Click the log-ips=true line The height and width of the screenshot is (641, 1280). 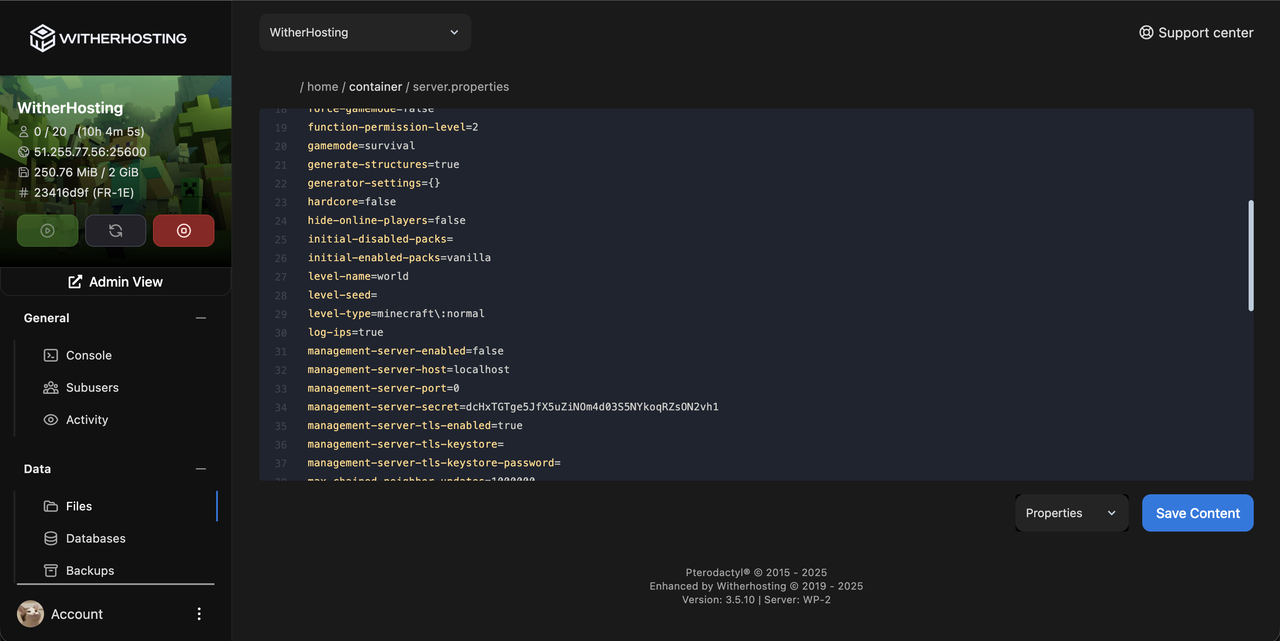point(345,332)
